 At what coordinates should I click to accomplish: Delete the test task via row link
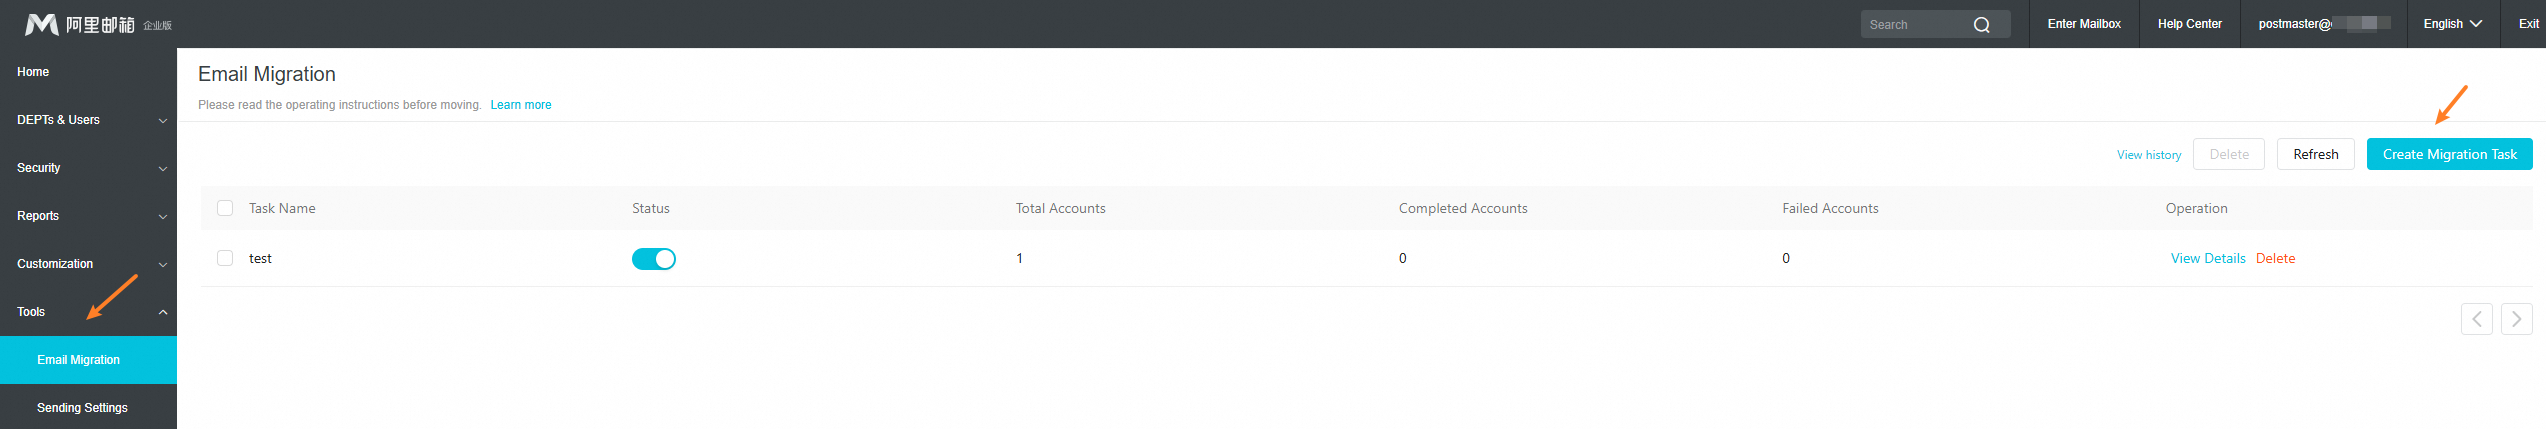click(2275, 258)
